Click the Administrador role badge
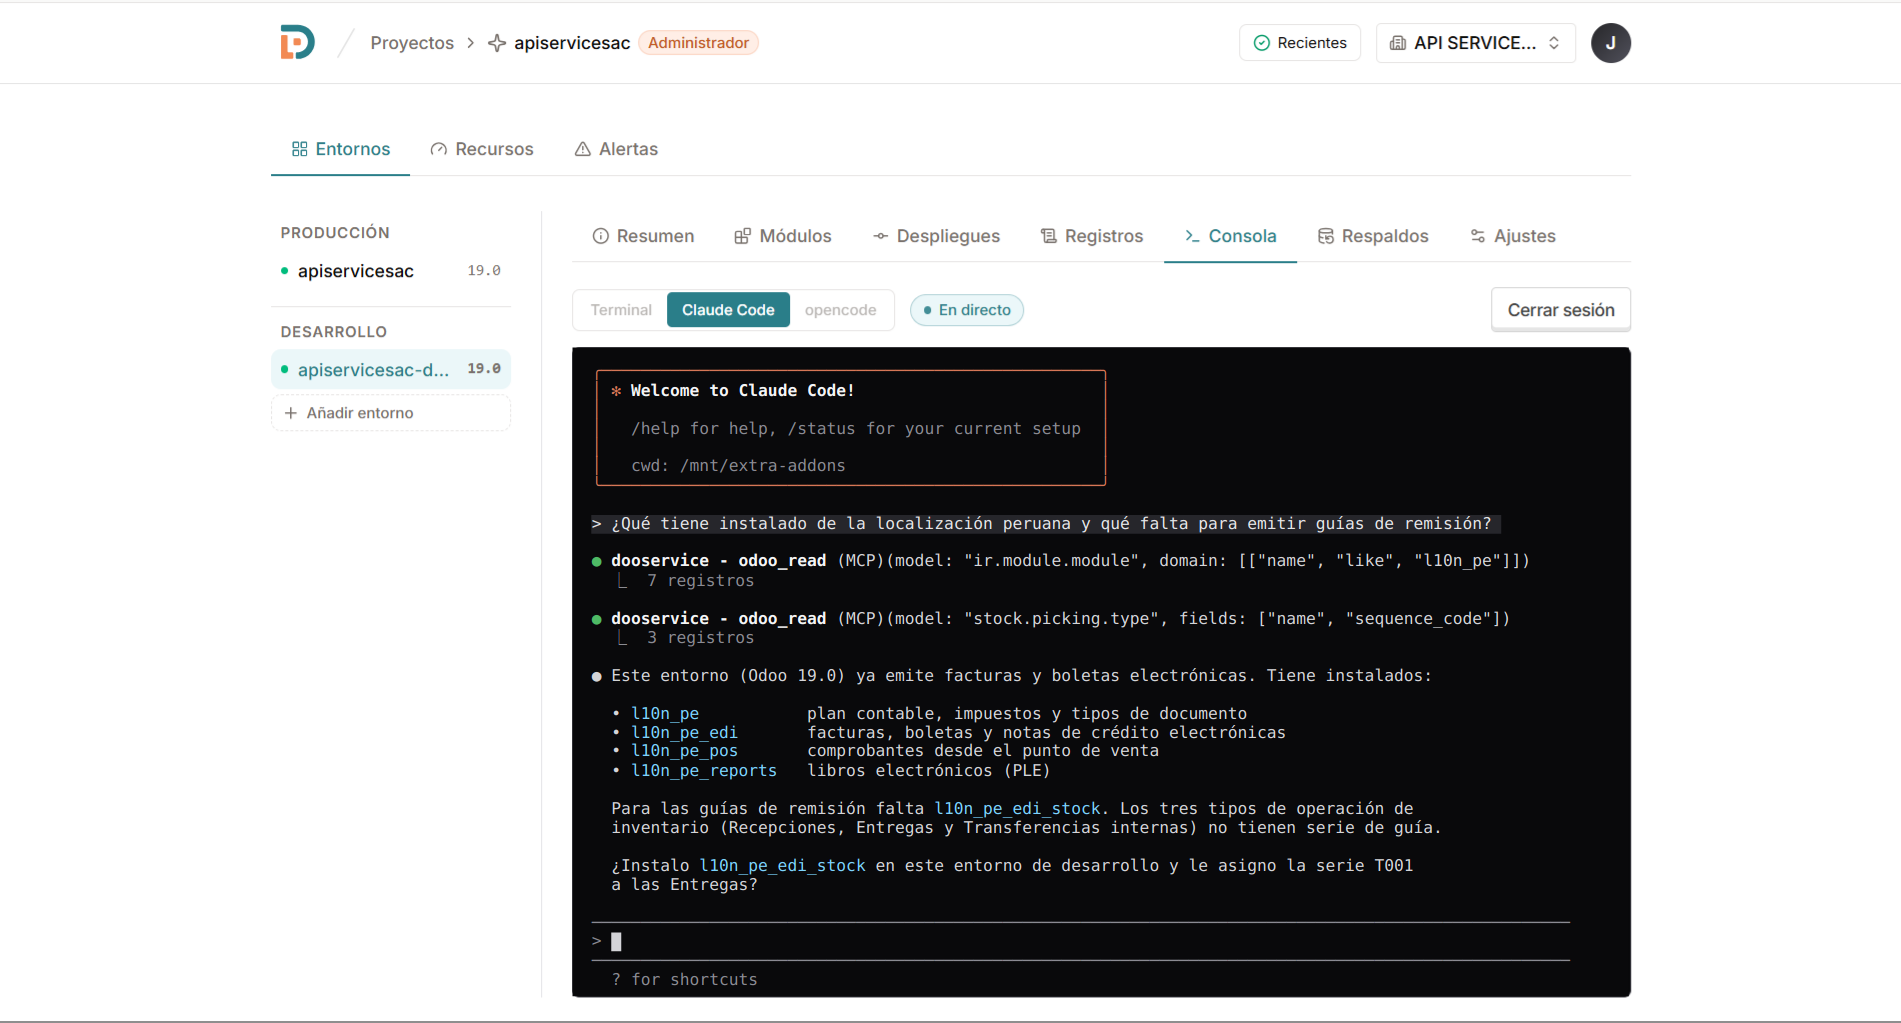Viewport: 1901px width, 1023px height. coord(698,43)
